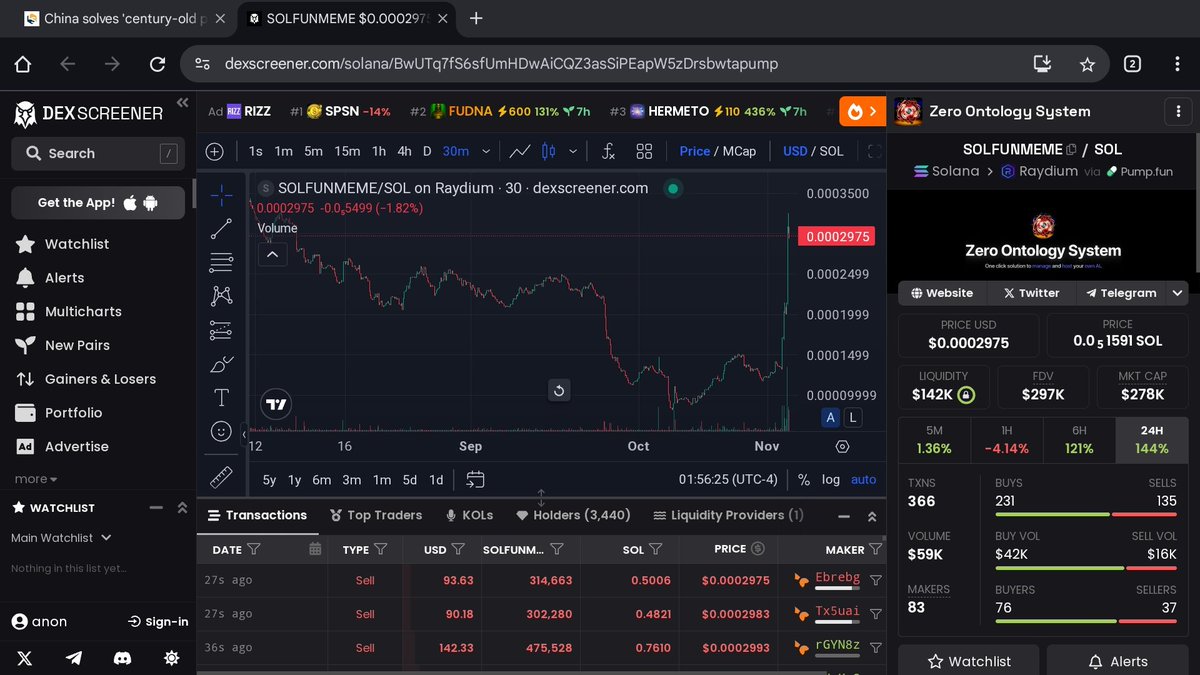The image size is (1200, 675).
Task: Toggle price column USD/SOL switch
Action: click(757, 549)
